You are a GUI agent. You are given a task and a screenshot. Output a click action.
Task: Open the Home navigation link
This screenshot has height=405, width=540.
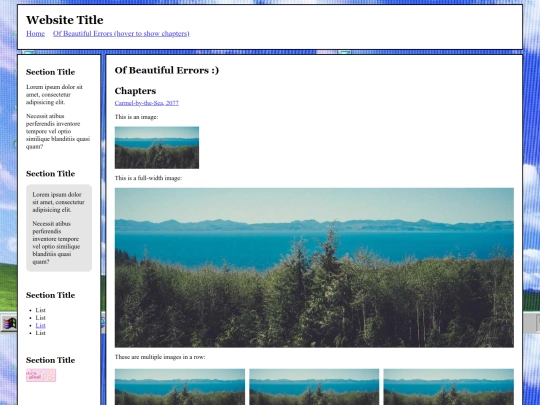pyautogui.click(x=35, y=33)
